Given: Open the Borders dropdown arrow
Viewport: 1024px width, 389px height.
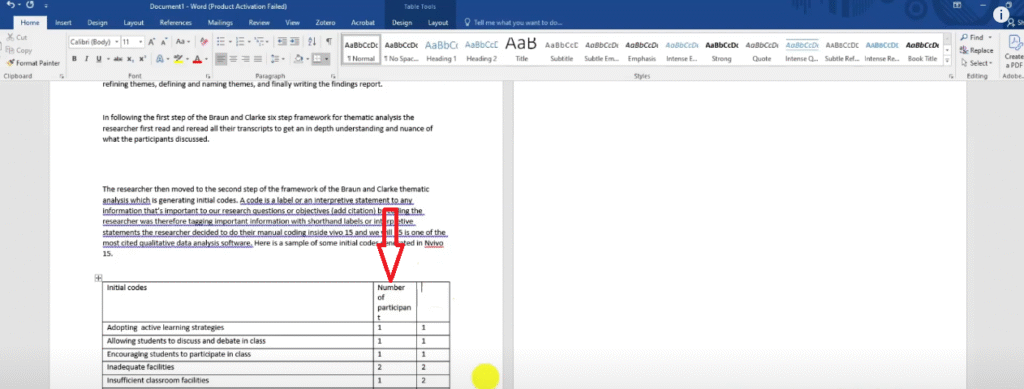Looking at the screenshot, I should (x=326, y=59).
